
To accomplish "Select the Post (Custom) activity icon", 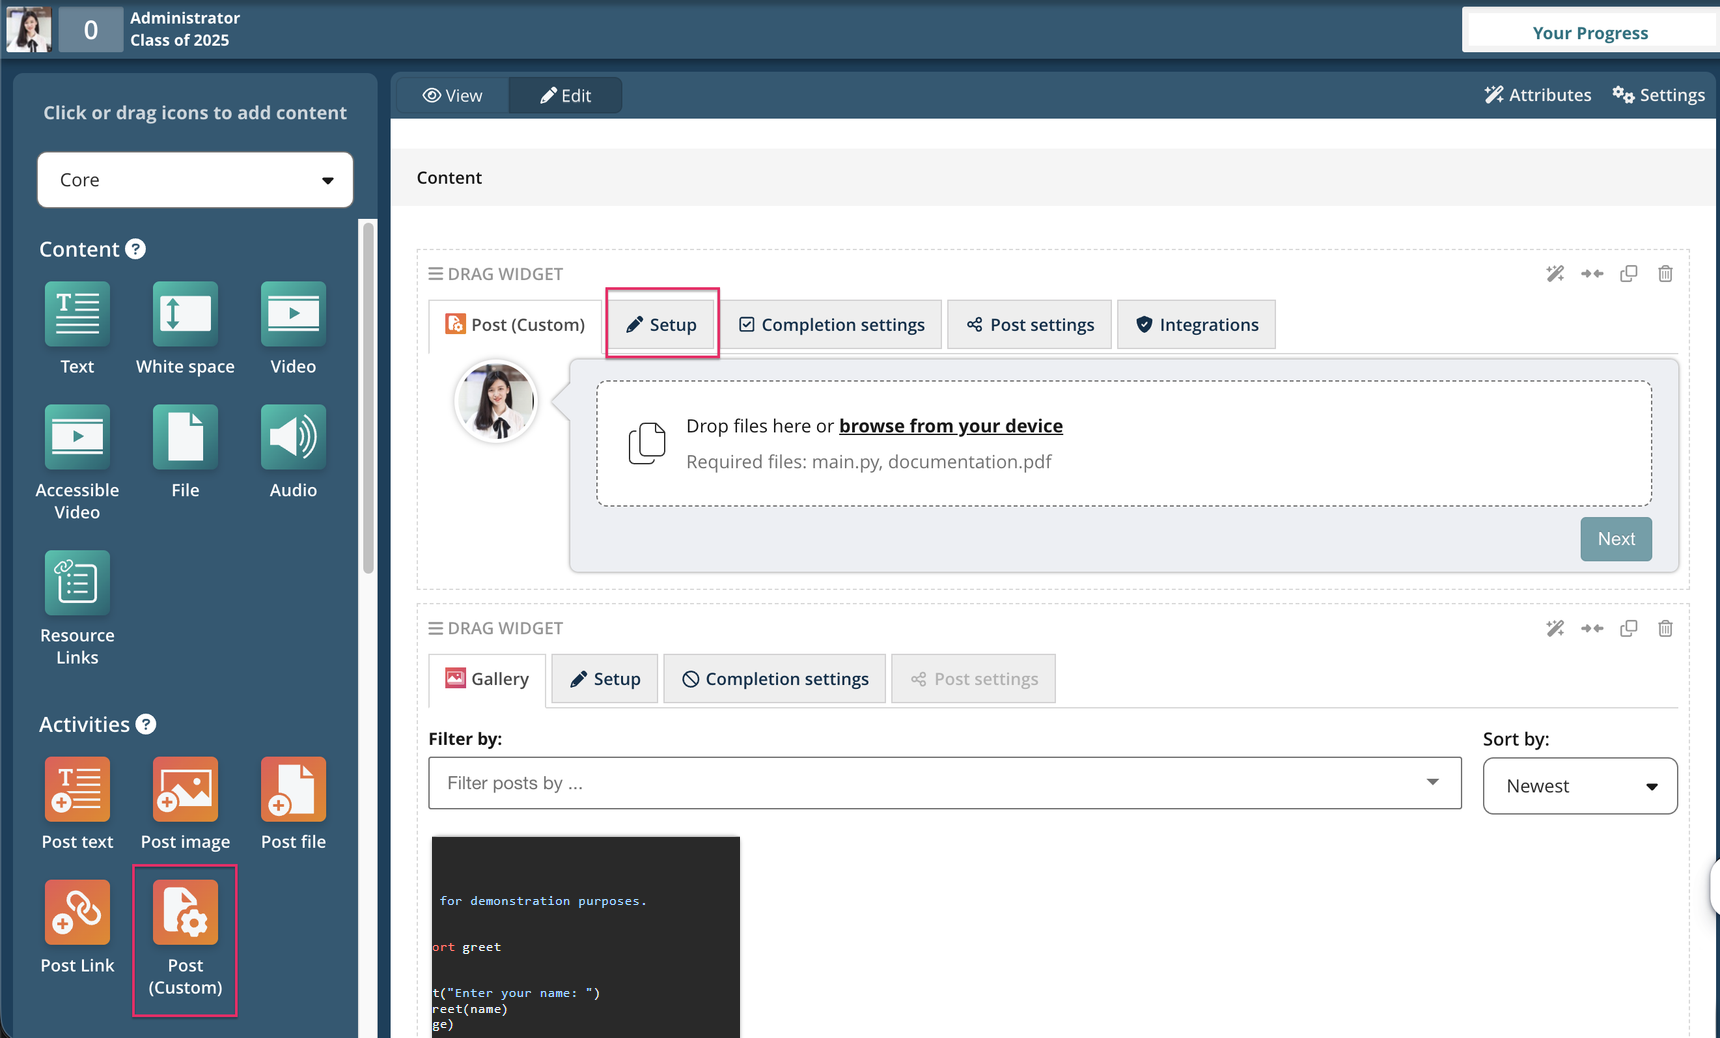I will [x=185, y=913].
